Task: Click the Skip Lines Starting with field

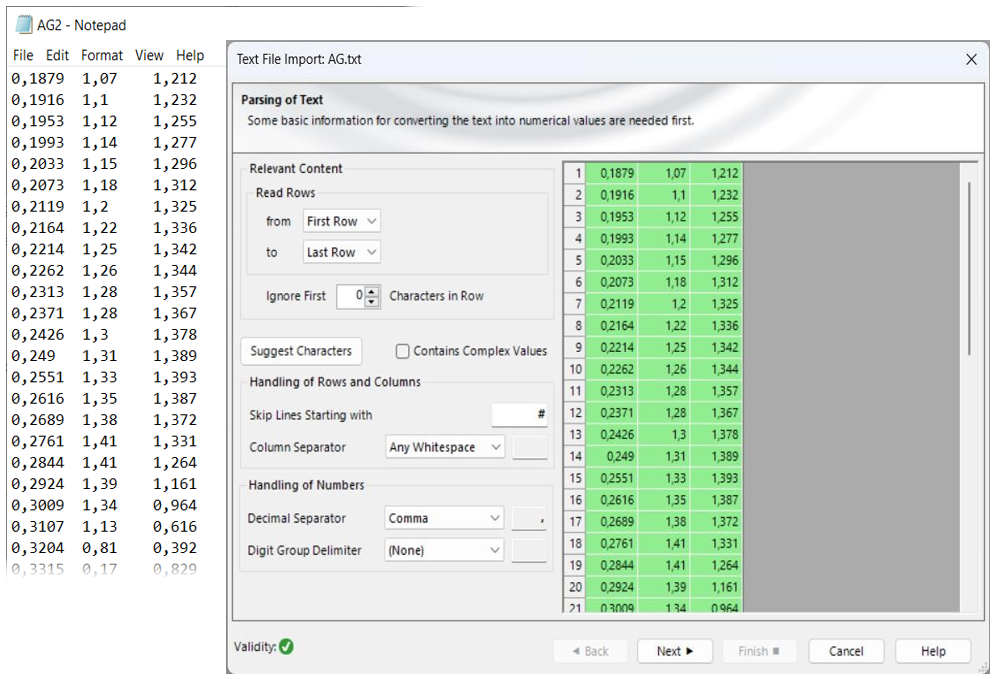Action: [x=519, y=415]
